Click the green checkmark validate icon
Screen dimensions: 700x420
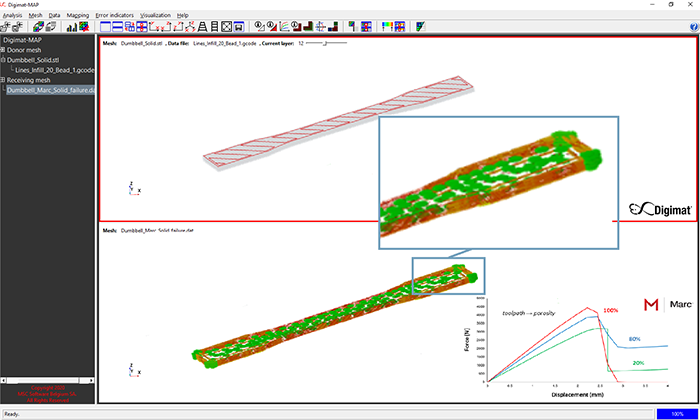[x=421, y=26]
